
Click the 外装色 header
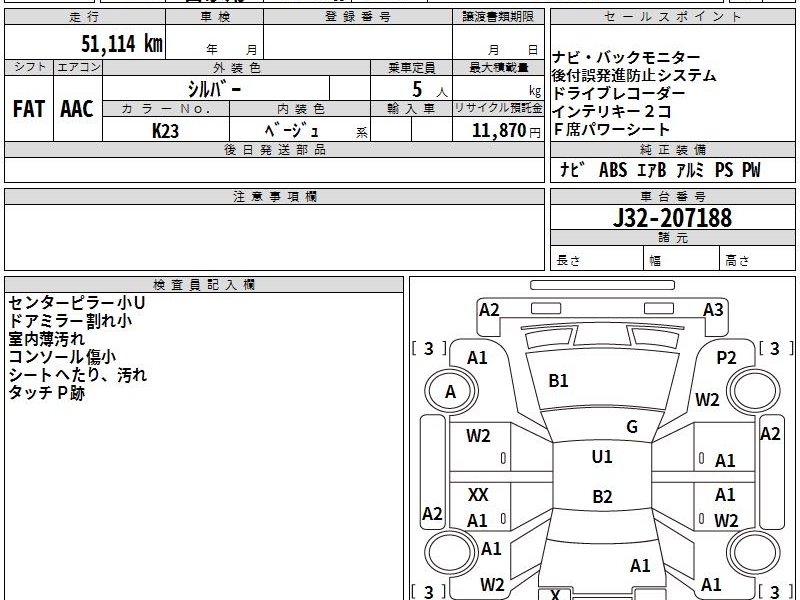pyautogui.click(x=237, y=68)
